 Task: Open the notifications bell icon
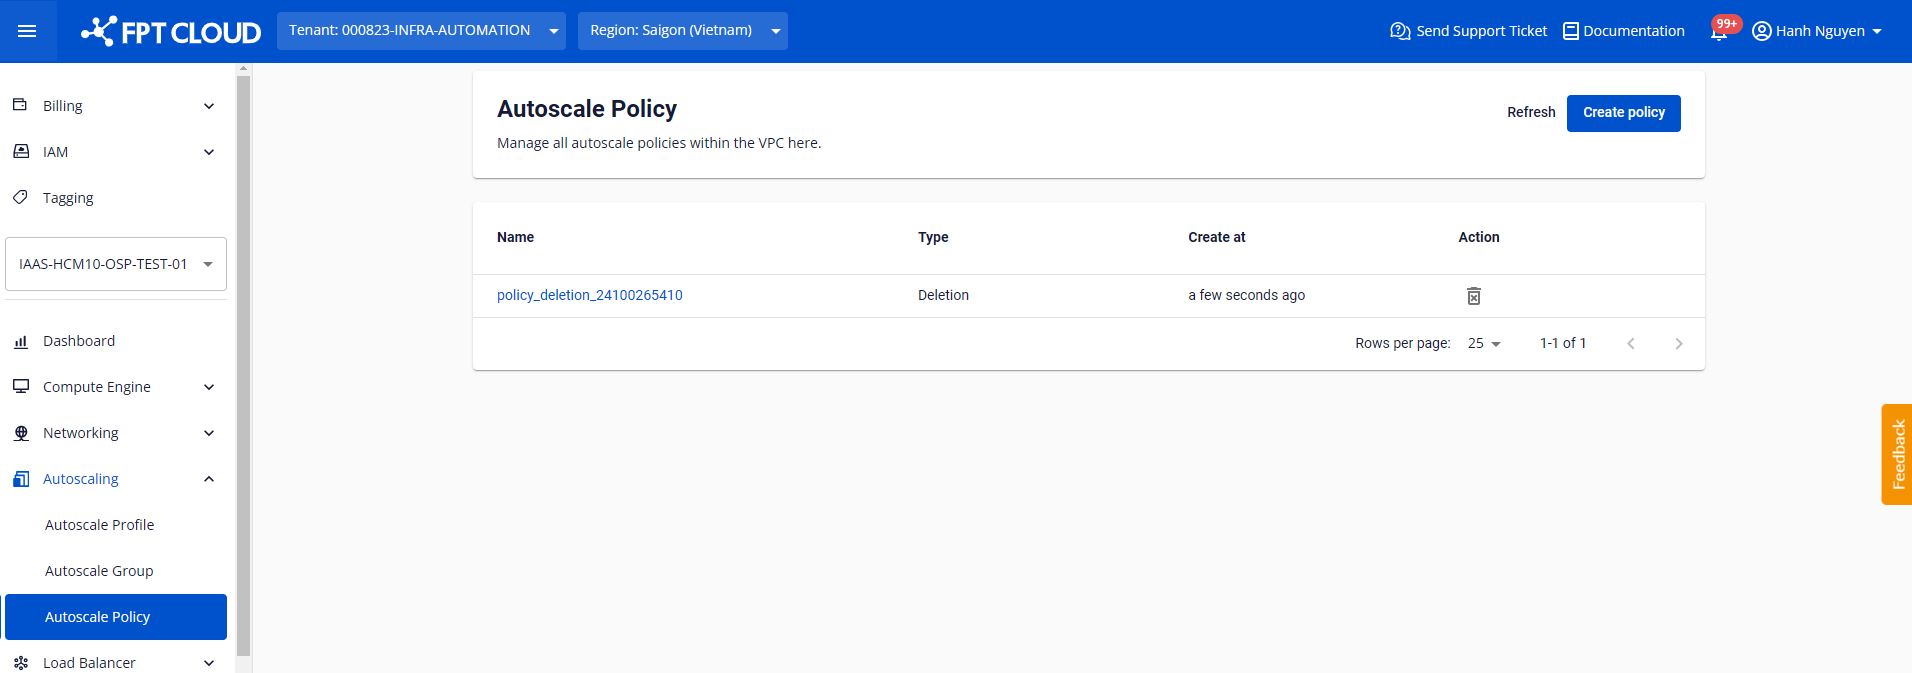coord(1718,32)
